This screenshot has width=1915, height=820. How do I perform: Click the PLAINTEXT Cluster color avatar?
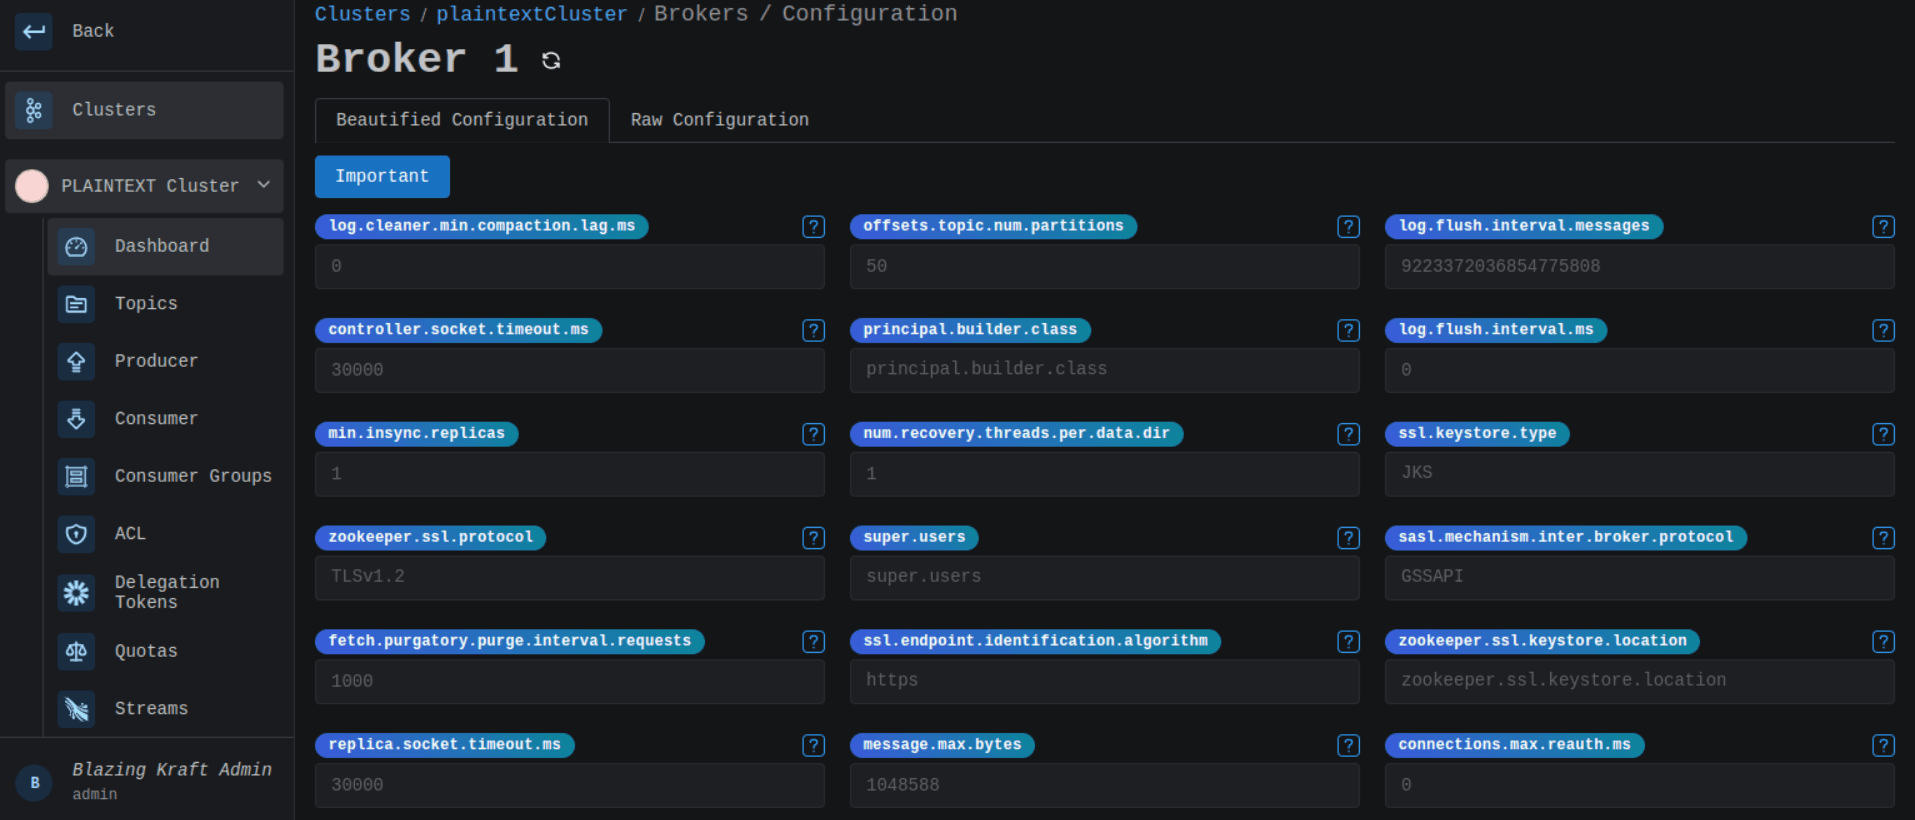click(32, 186)
